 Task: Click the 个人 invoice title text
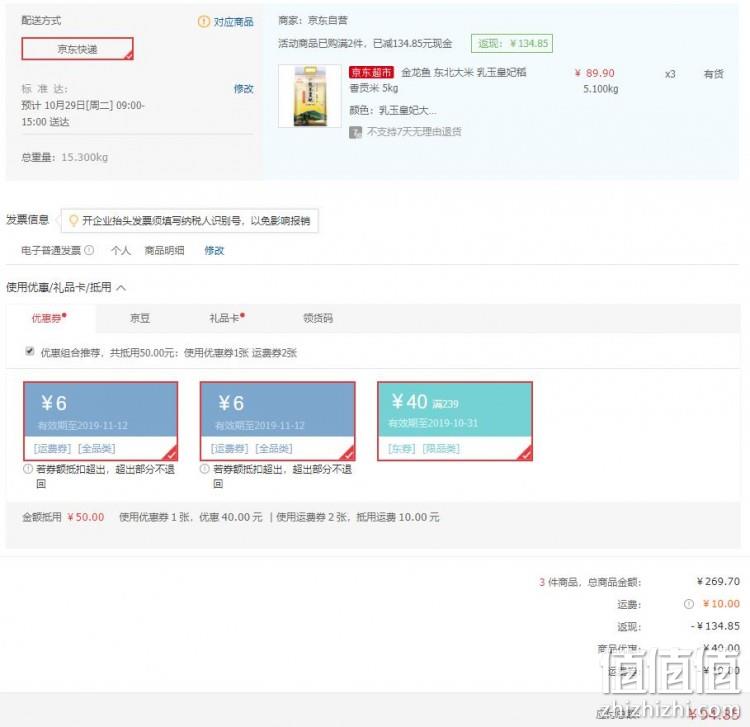point(121,250)
